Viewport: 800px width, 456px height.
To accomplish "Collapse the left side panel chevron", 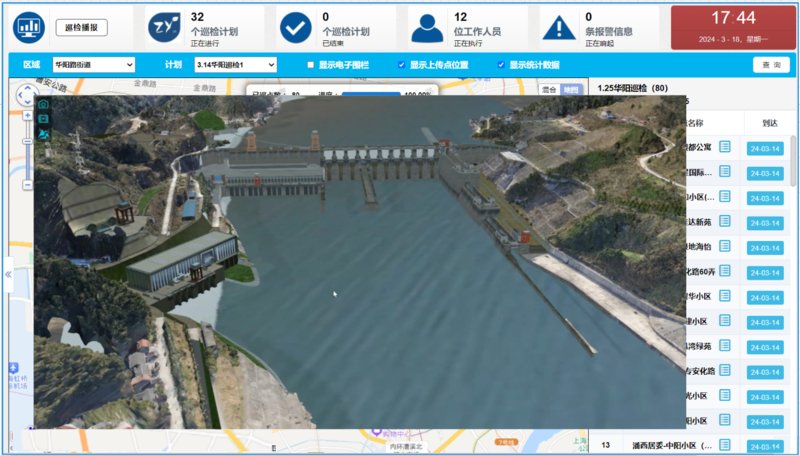I will click(8, 273).
